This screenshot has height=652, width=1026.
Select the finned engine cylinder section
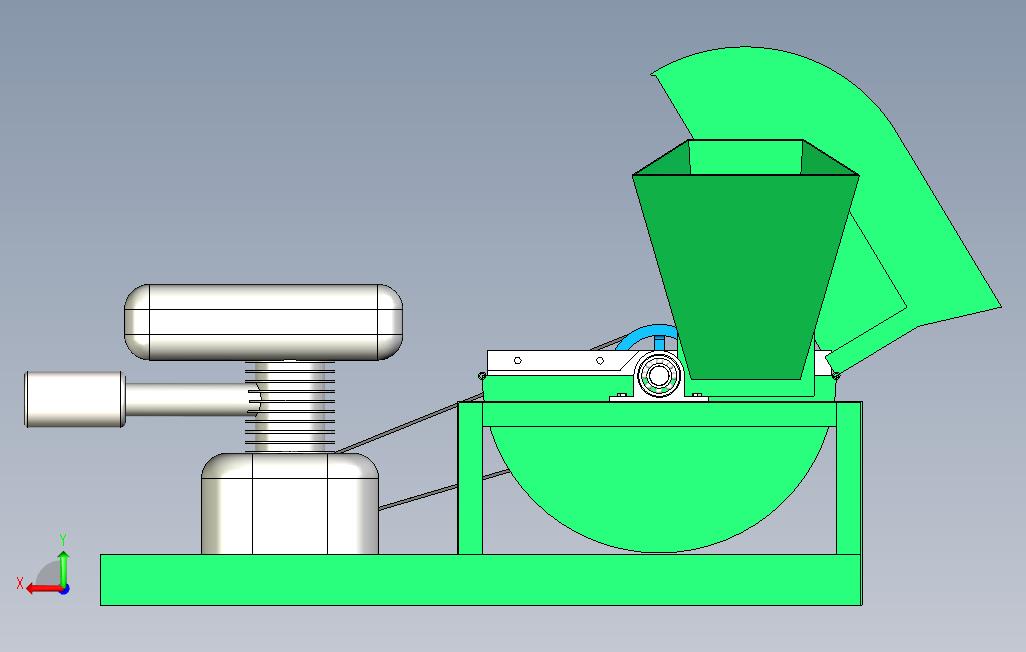coord(290,407)
